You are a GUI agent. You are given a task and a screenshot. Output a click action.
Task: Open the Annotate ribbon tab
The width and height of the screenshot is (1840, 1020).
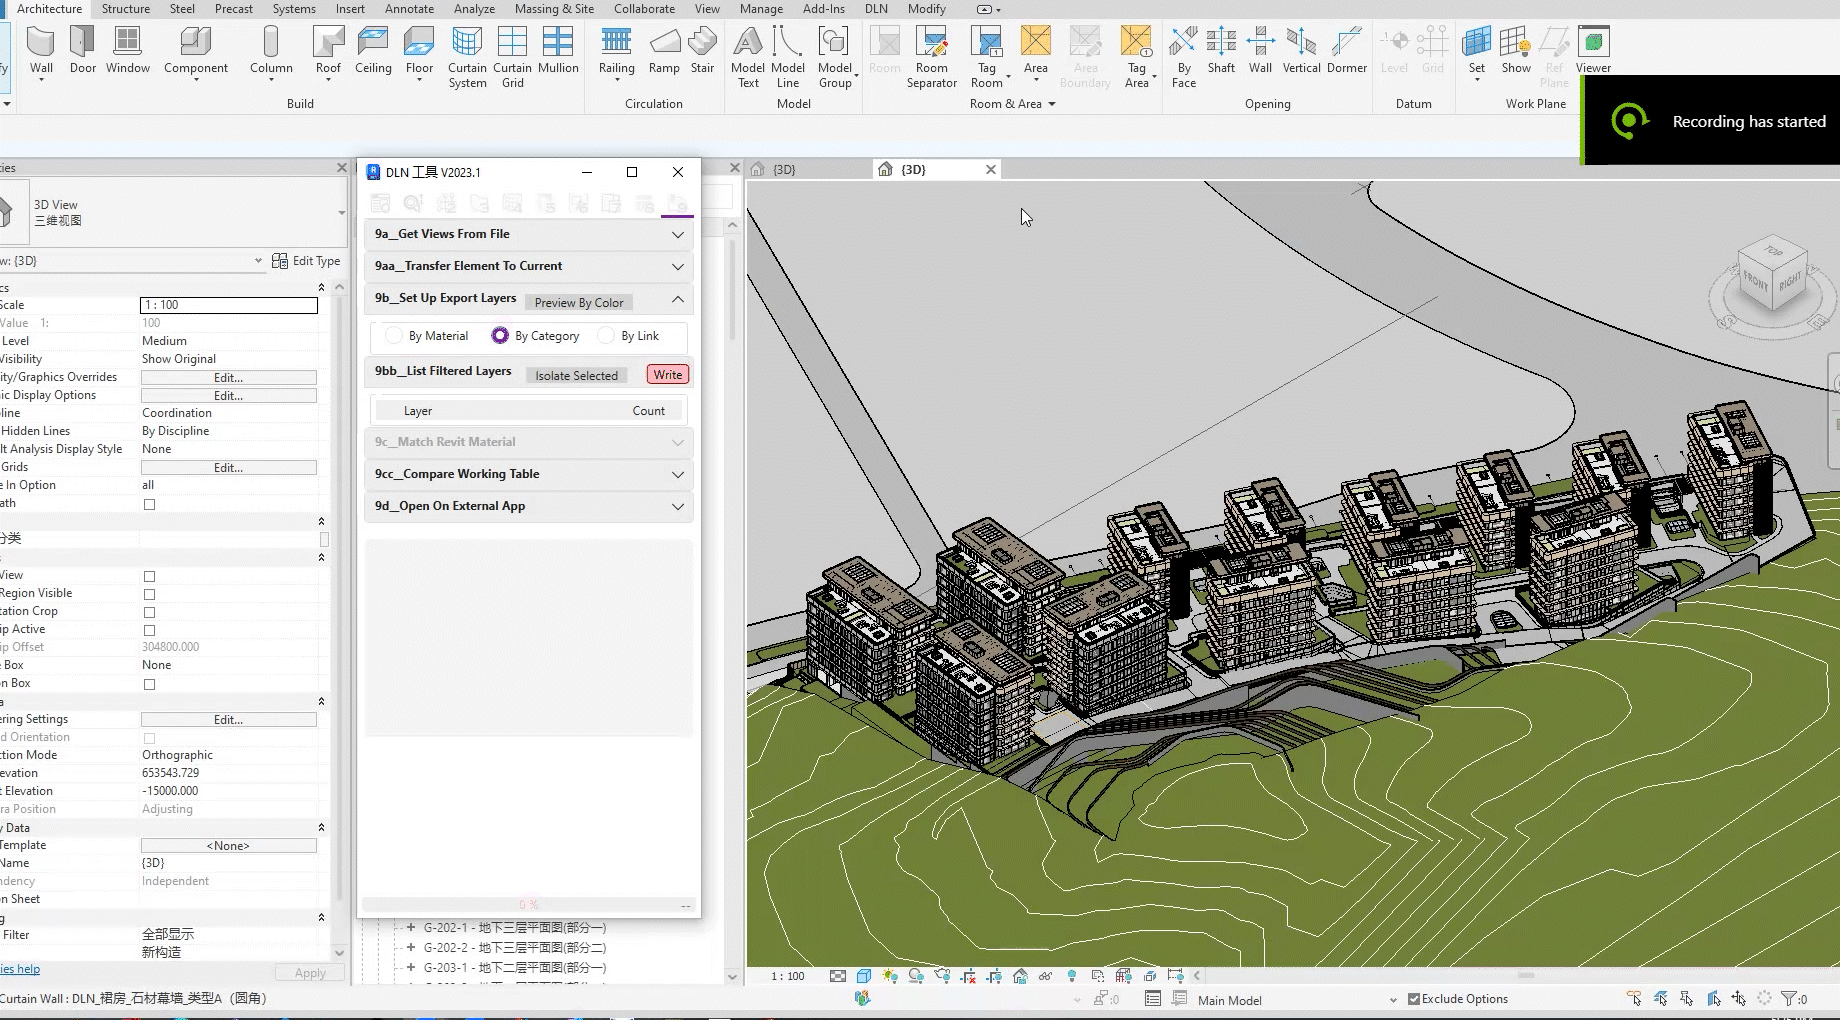[410, 9]
